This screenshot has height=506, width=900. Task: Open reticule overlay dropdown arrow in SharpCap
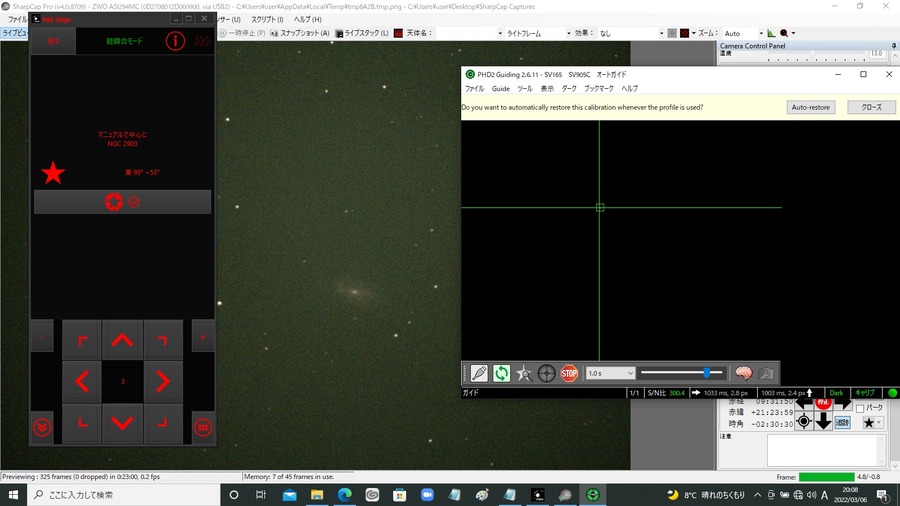(693, 33)
